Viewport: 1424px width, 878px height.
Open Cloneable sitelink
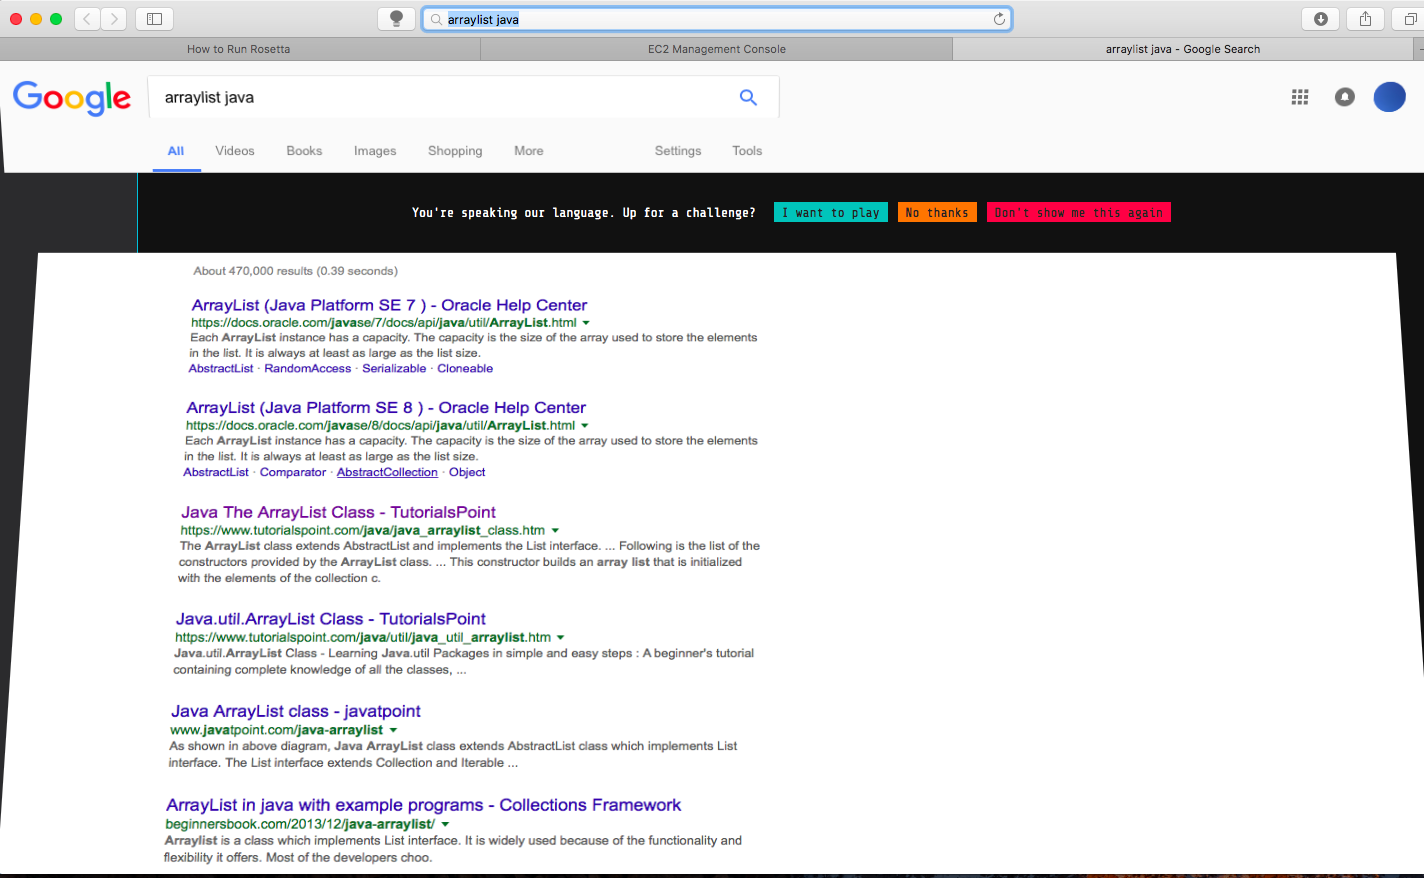pos(465,369)
